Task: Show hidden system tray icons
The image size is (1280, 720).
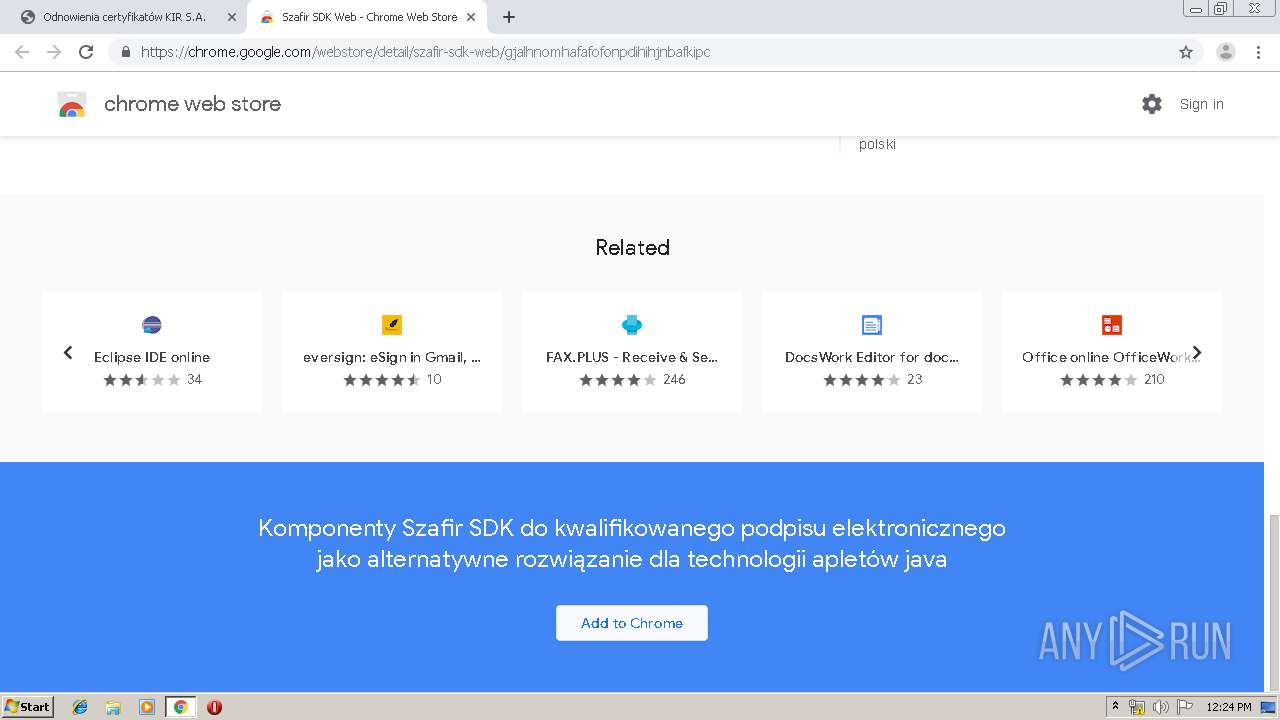Action: point(1115,707)
